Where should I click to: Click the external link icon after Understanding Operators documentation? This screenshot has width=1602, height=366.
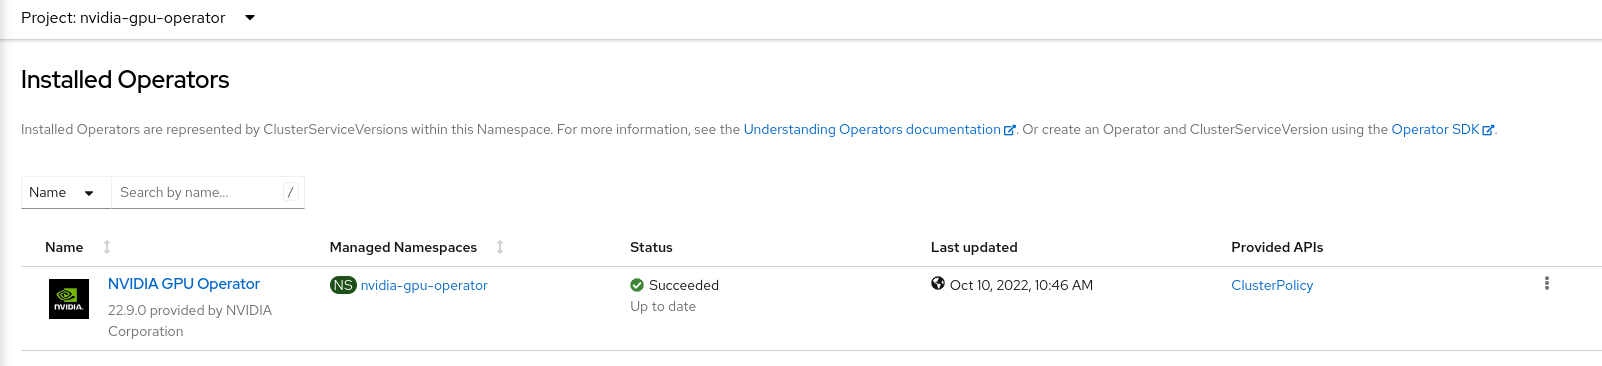point(1009,130)
